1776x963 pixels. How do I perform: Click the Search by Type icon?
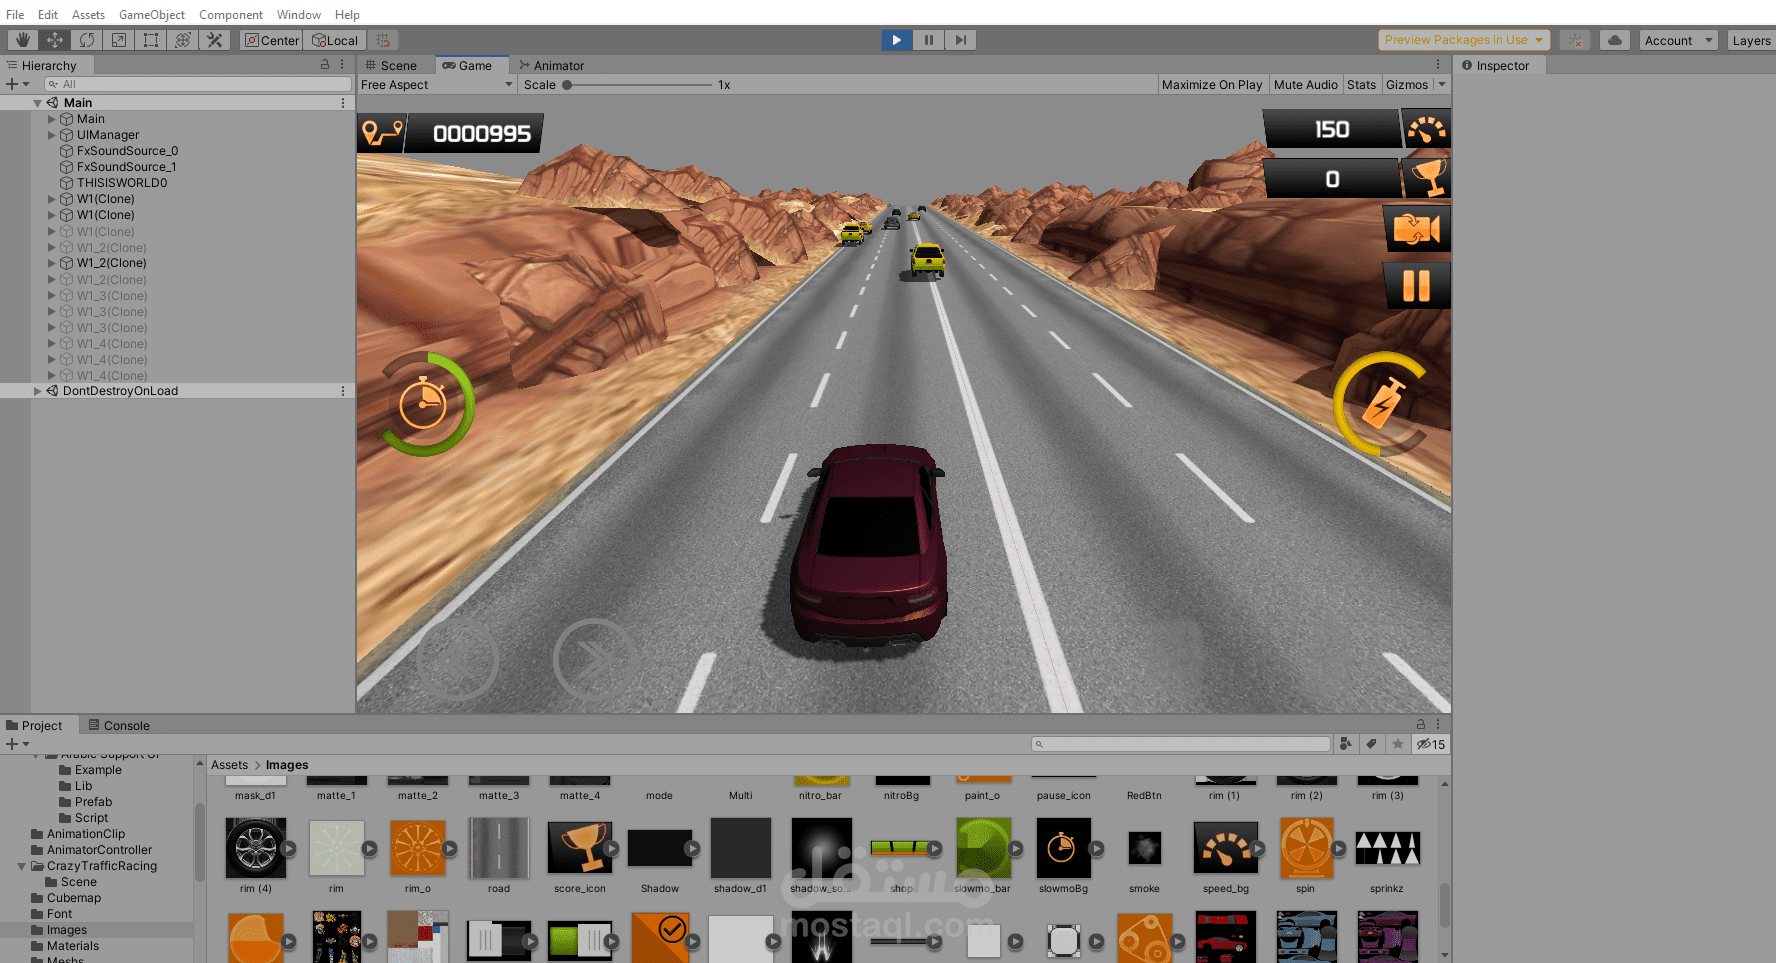point(1346,744)
